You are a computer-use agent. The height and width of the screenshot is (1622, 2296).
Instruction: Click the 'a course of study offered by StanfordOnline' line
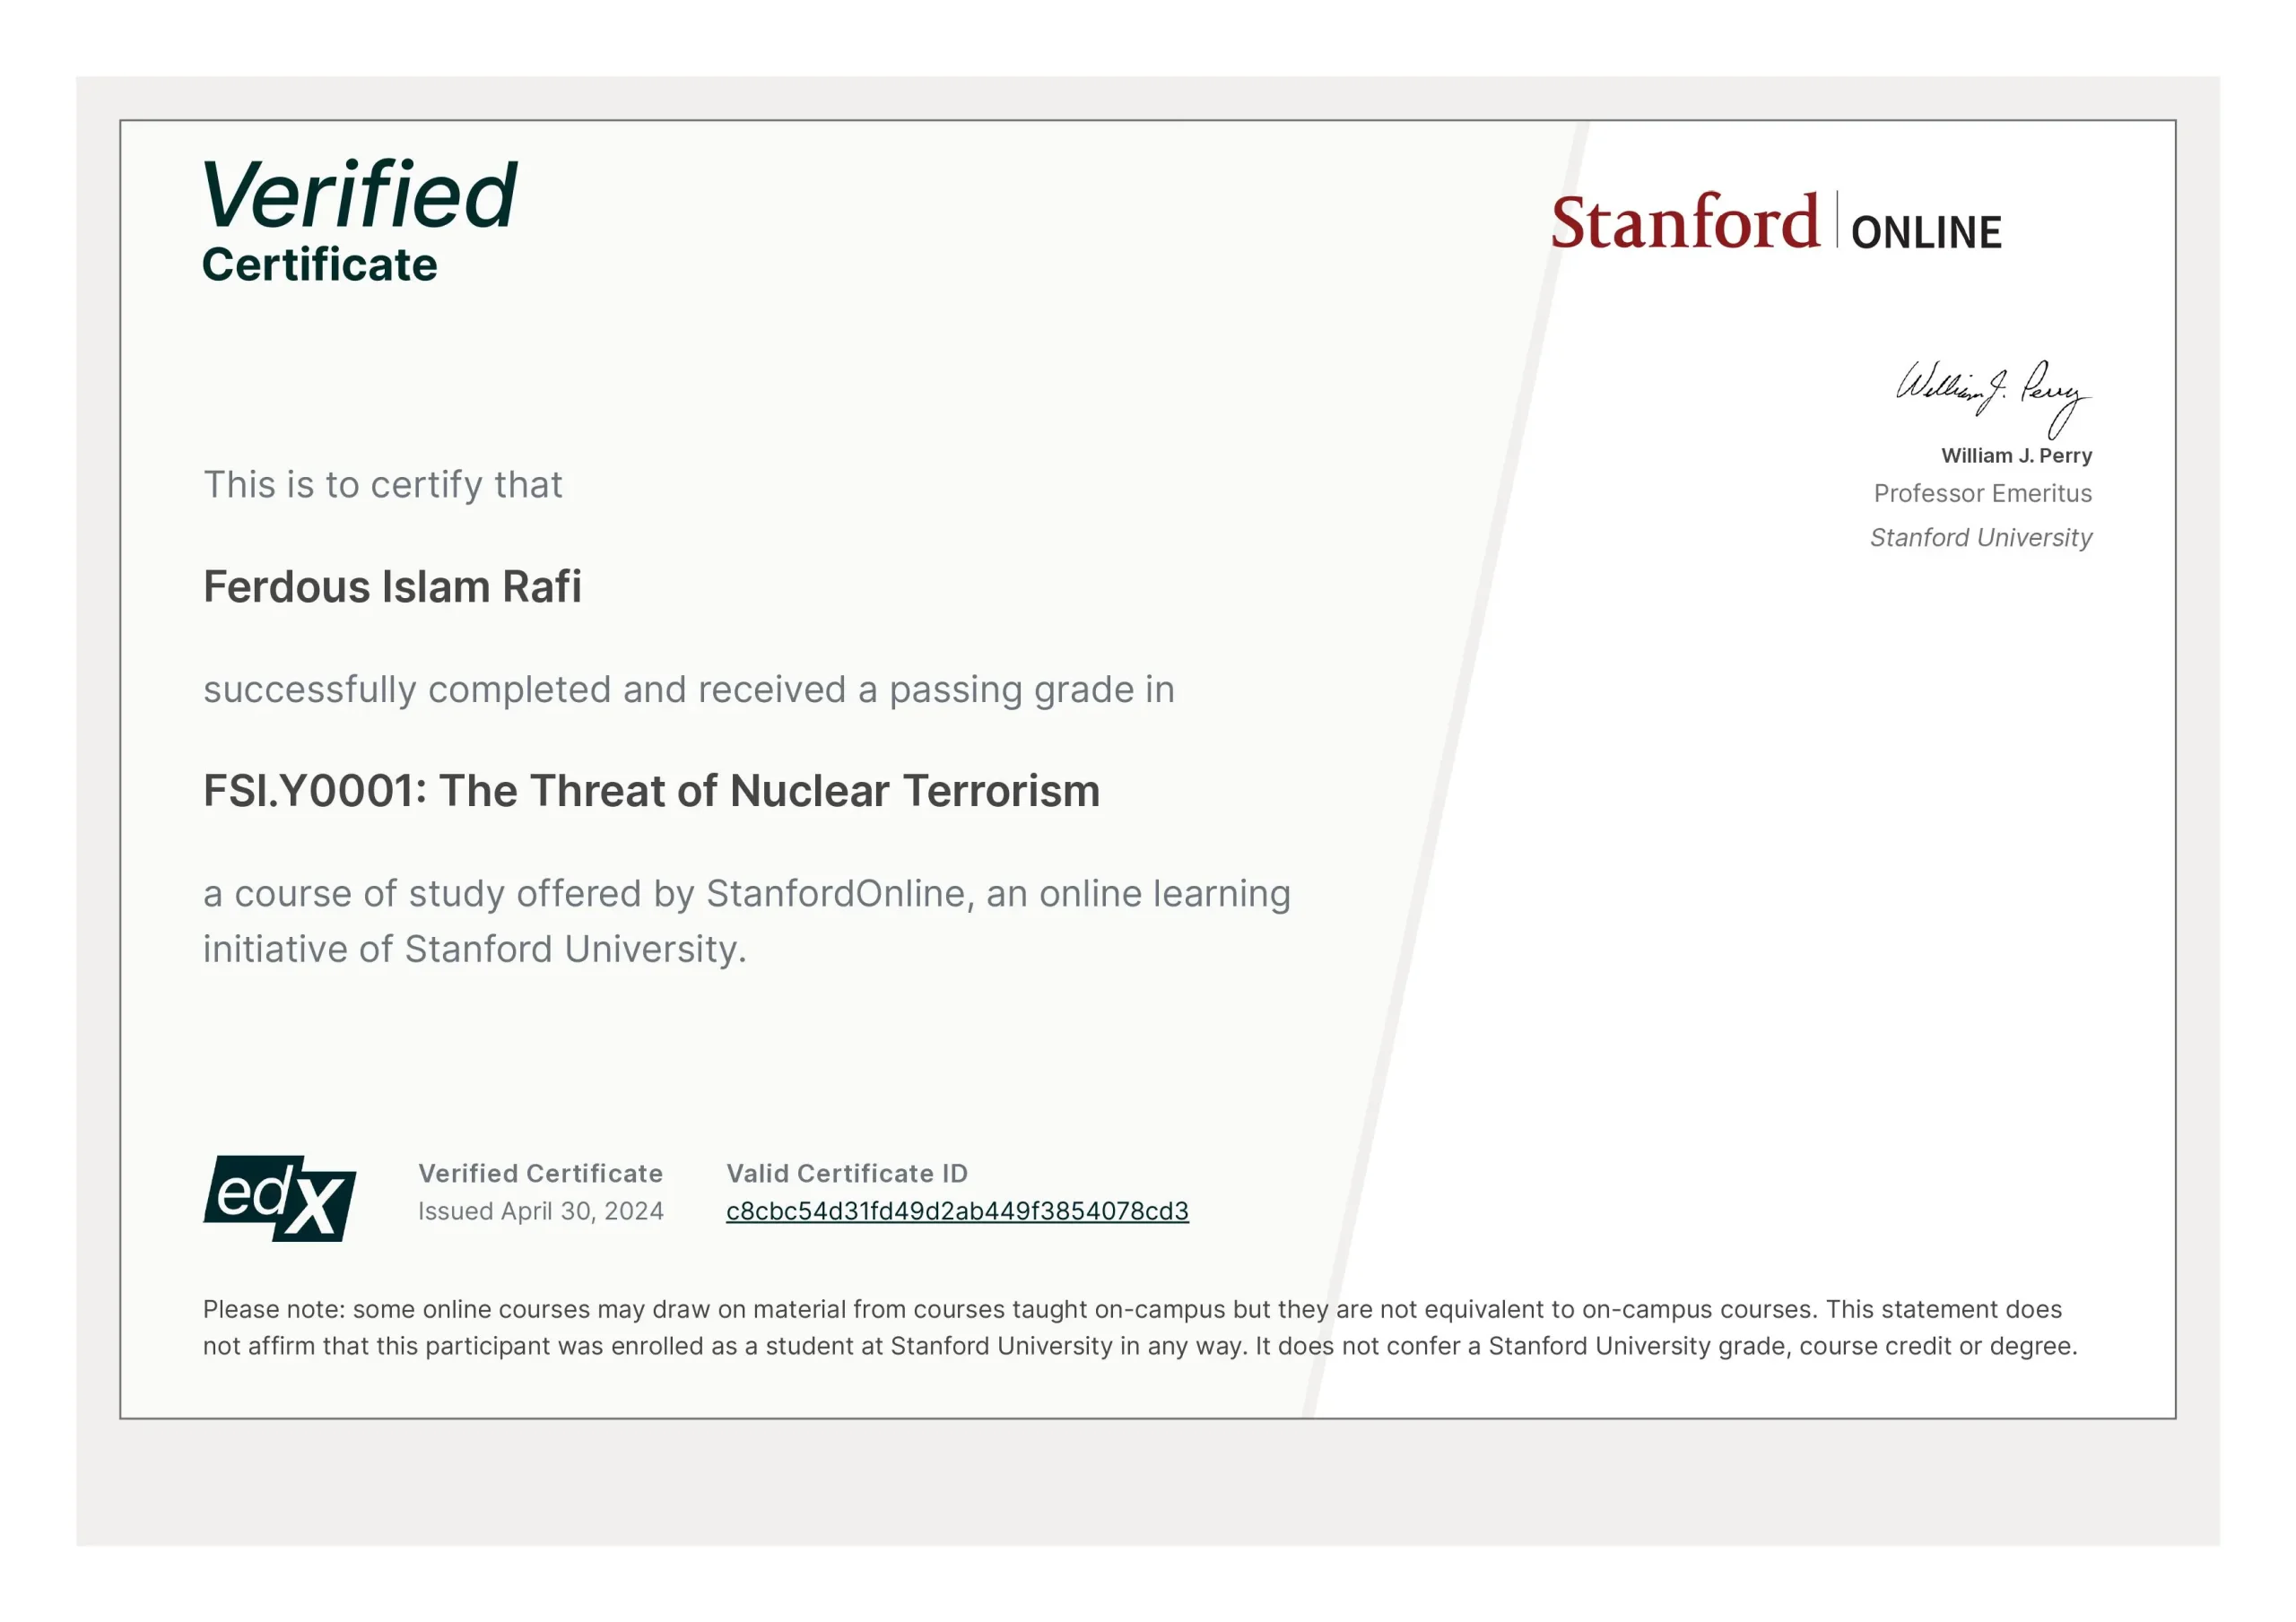747,894
